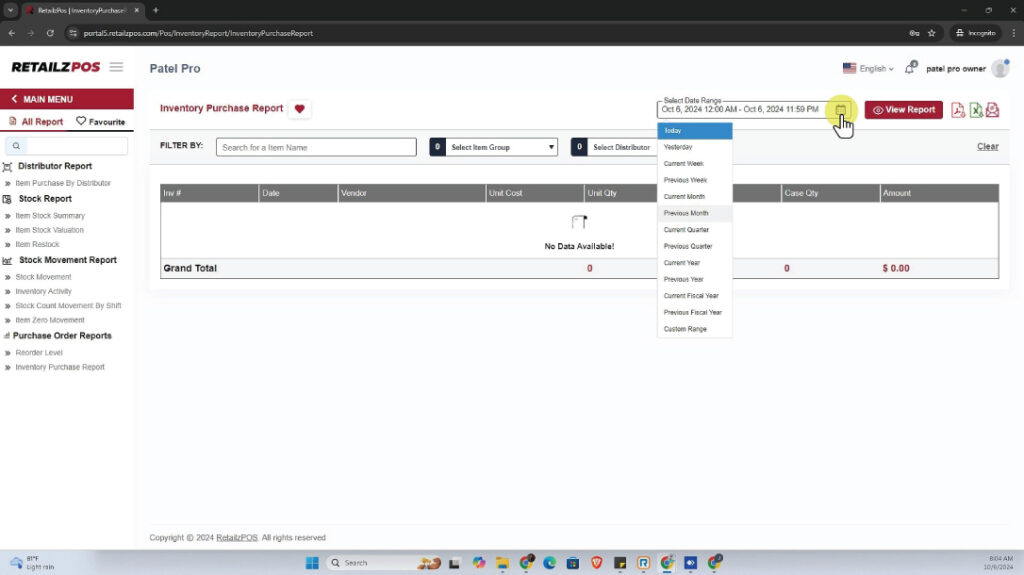Export report using the PDF icon
Image resolution: width=1024 pixels, height=575 pixels.
tap(958, 110)
